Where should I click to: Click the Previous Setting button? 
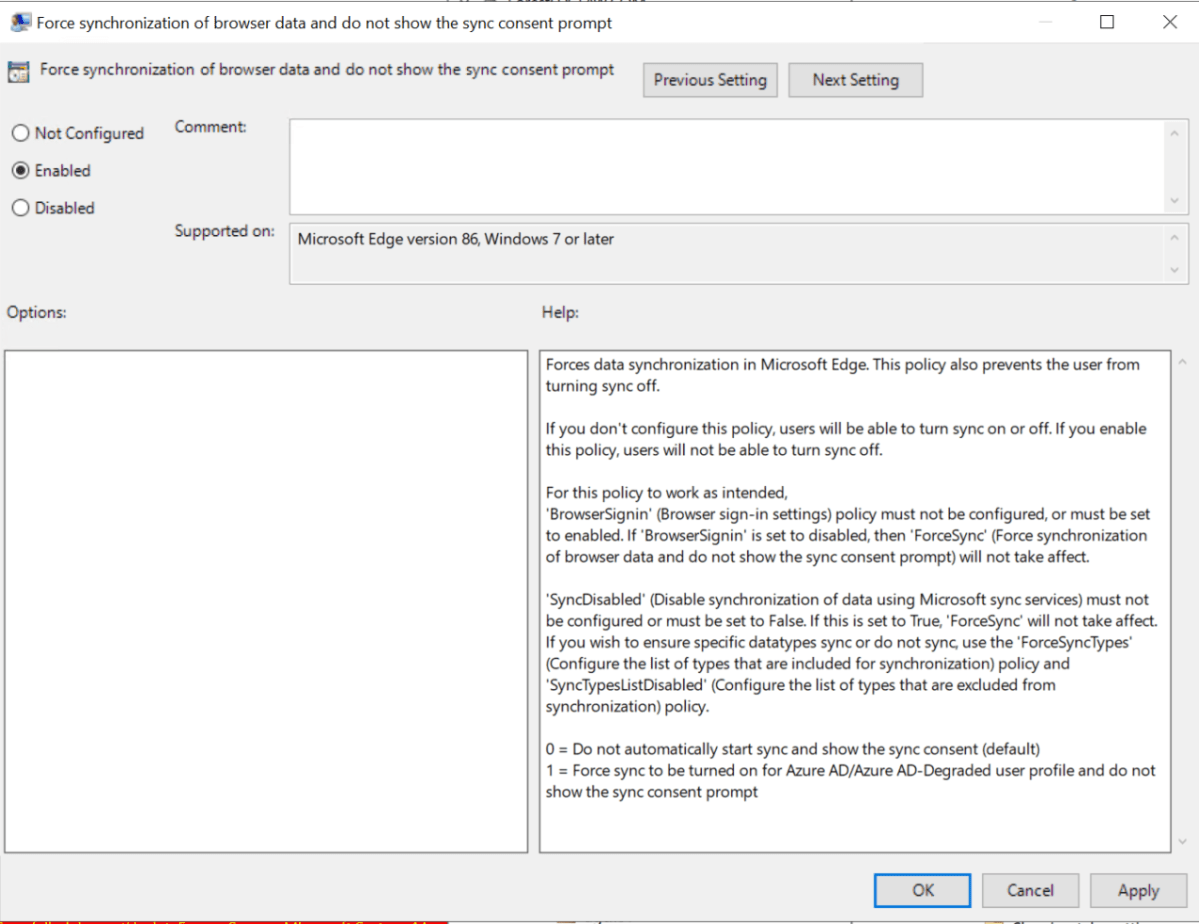pyautogui.click(x=710, y=80)
